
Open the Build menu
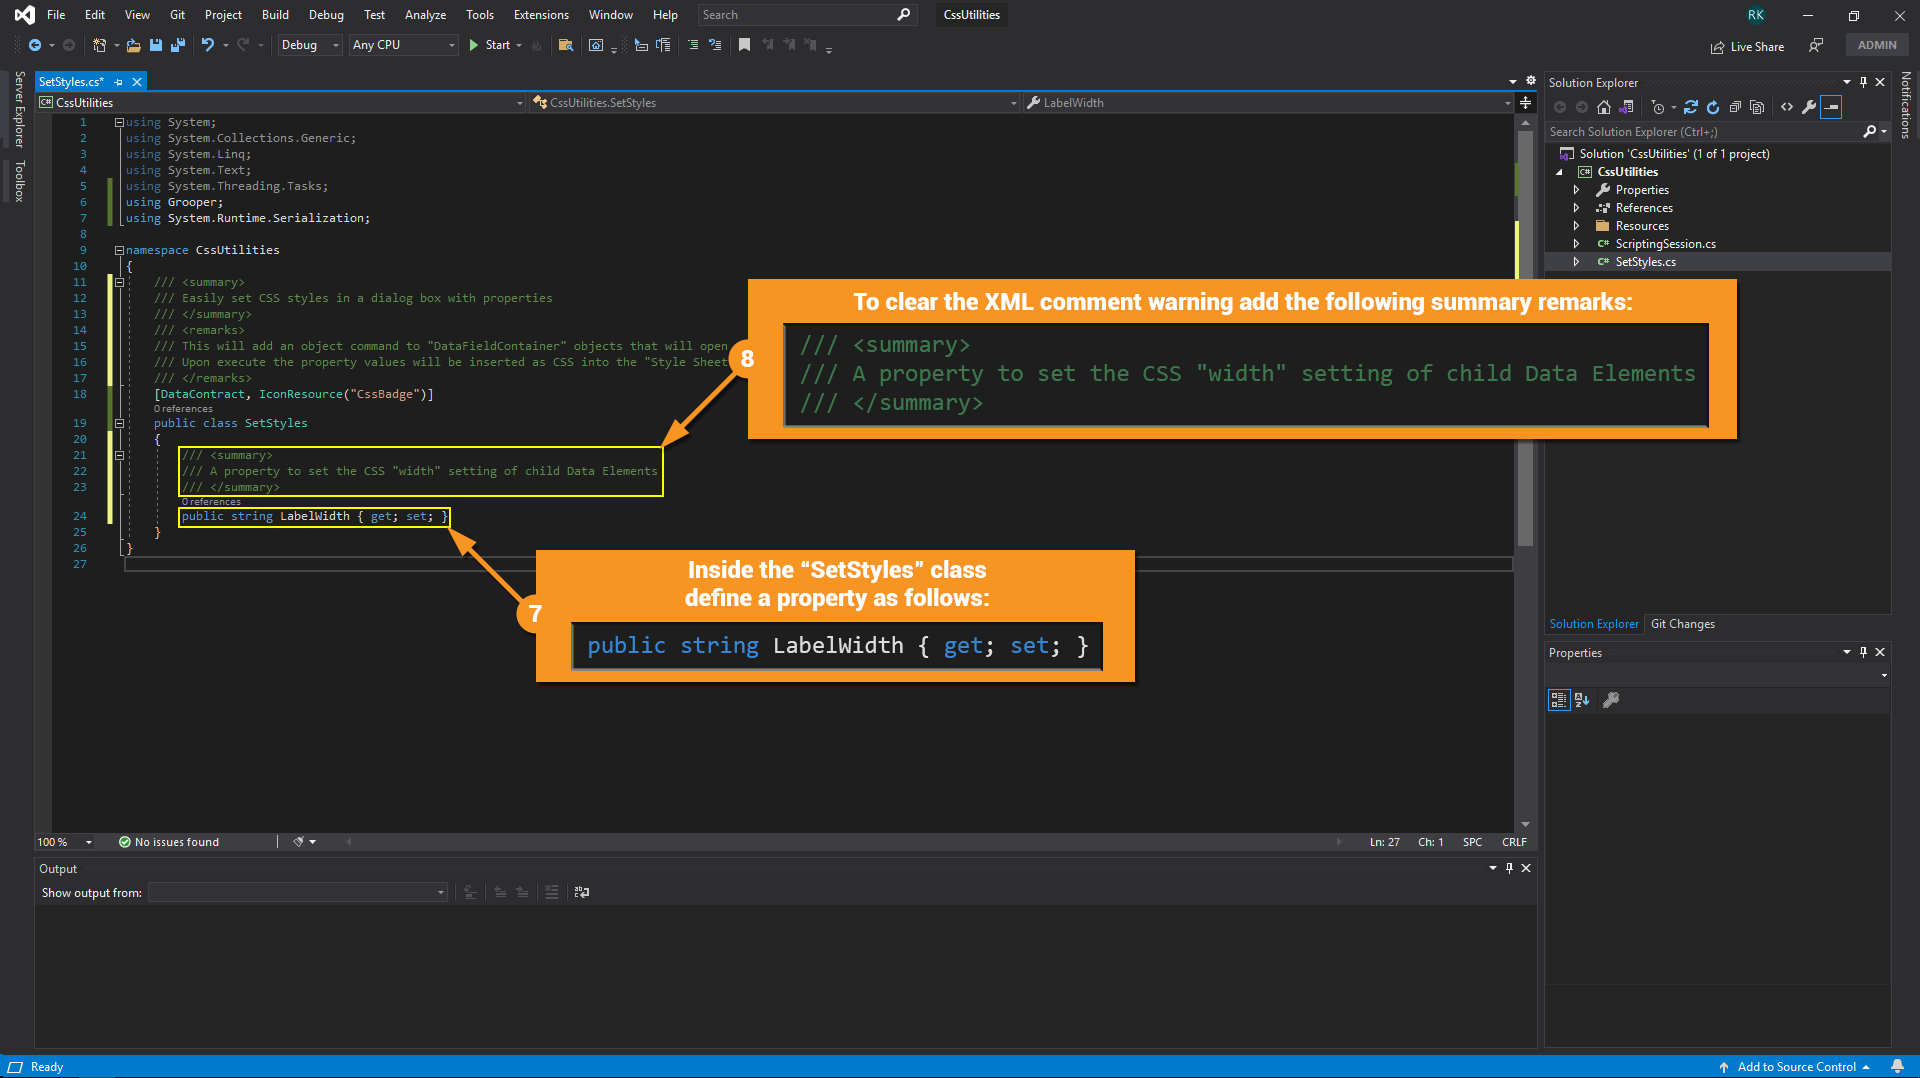coord(275,15)
